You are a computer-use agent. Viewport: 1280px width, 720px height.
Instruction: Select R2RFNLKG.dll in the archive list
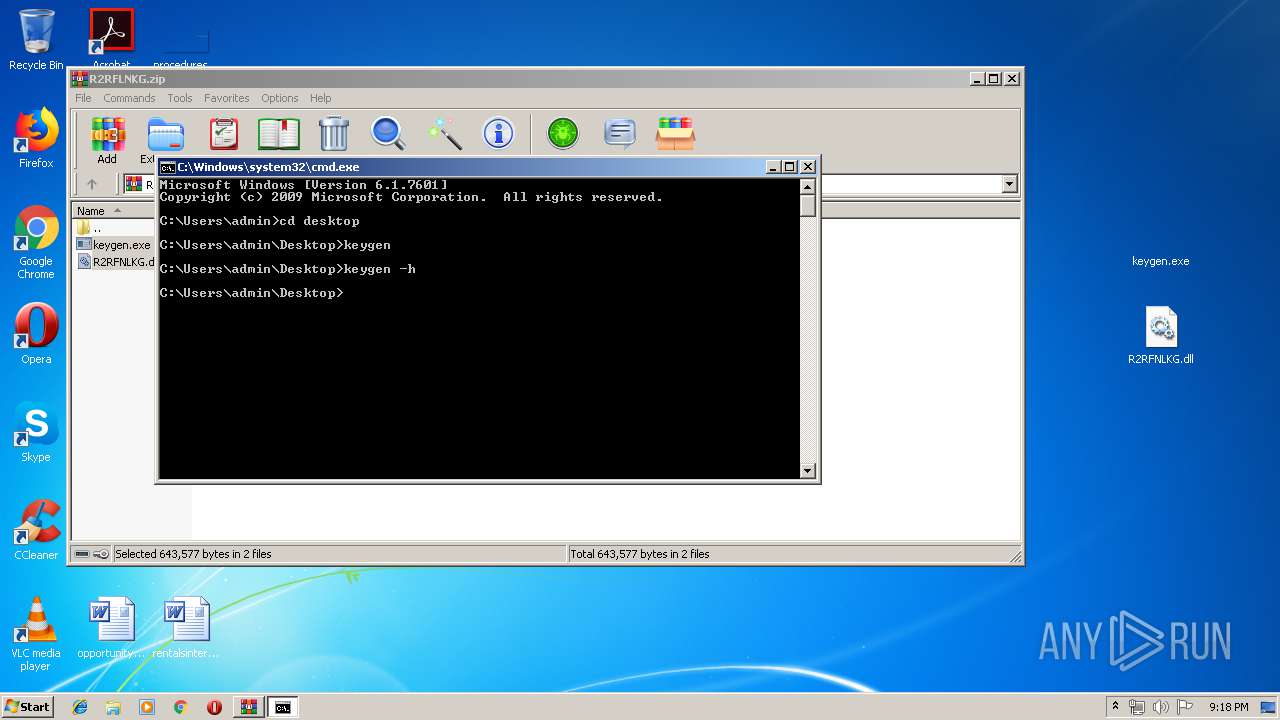[116, 262]
